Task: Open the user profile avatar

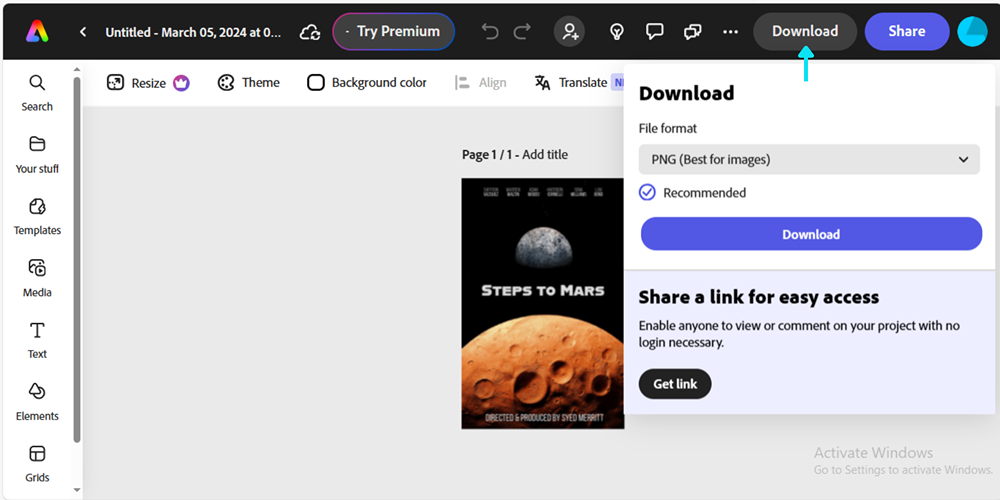Action: pos(973,31)
